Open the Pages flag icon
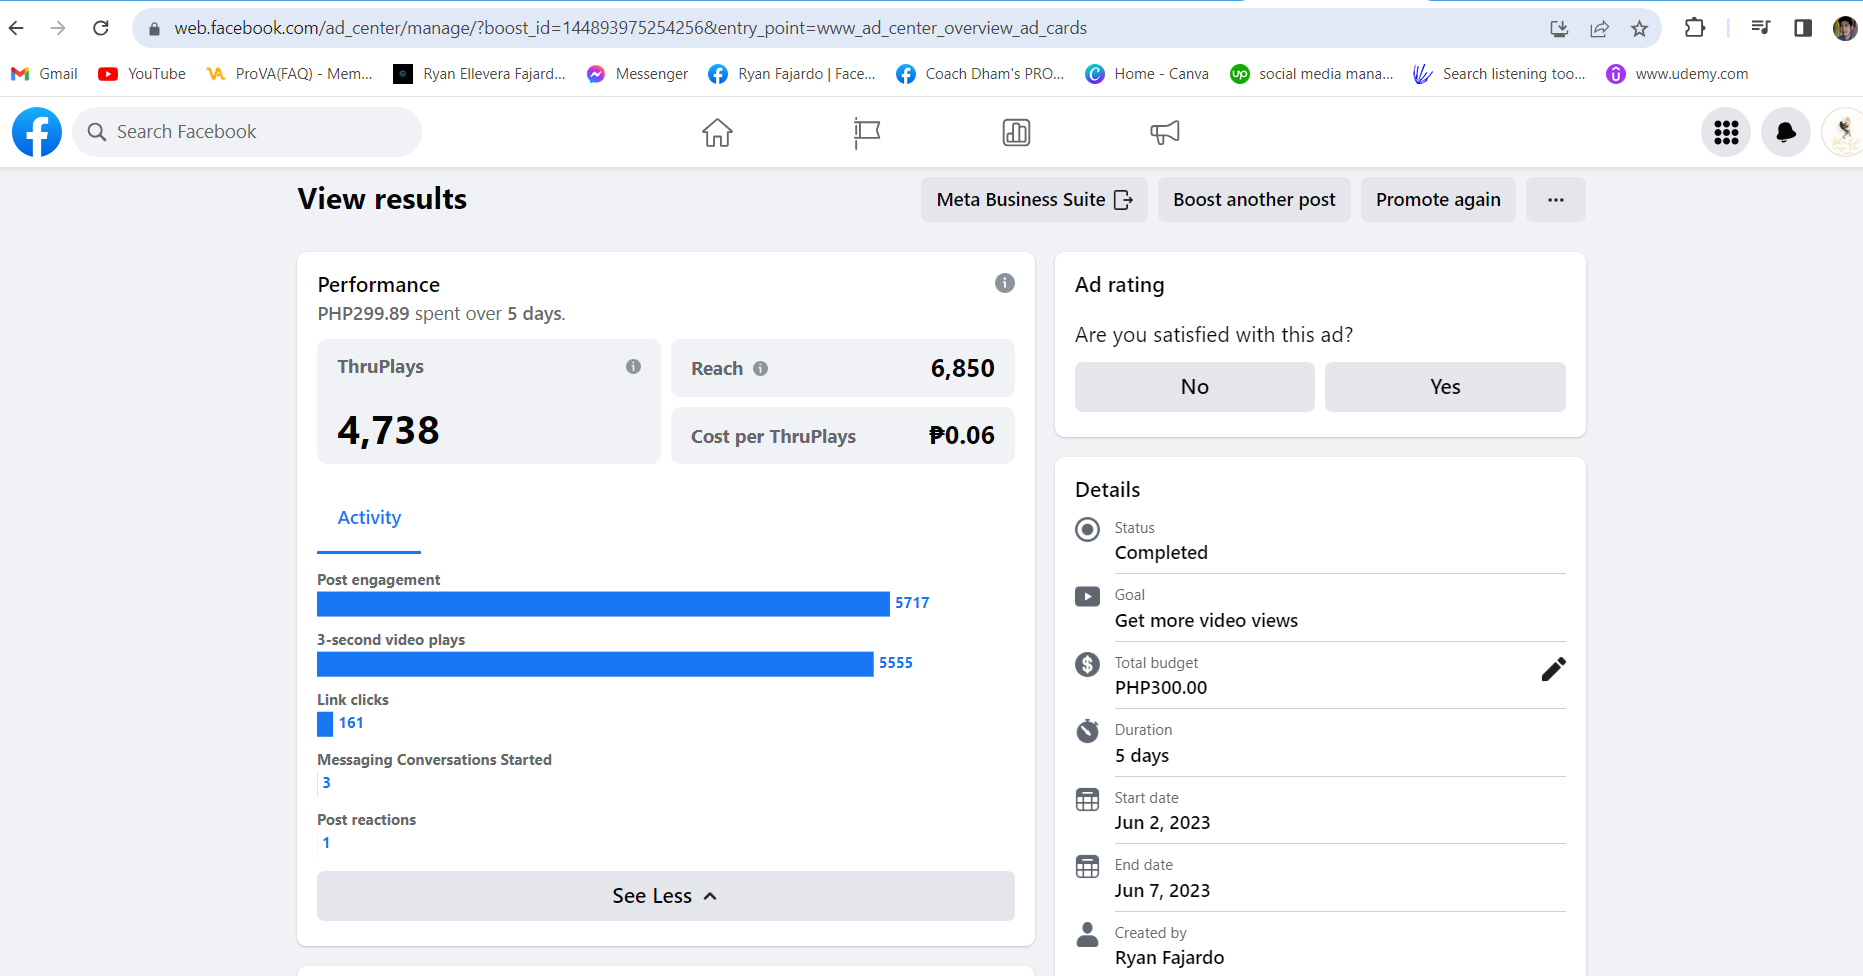This screenshot has height=976, width=1863. tap(866, 132)
